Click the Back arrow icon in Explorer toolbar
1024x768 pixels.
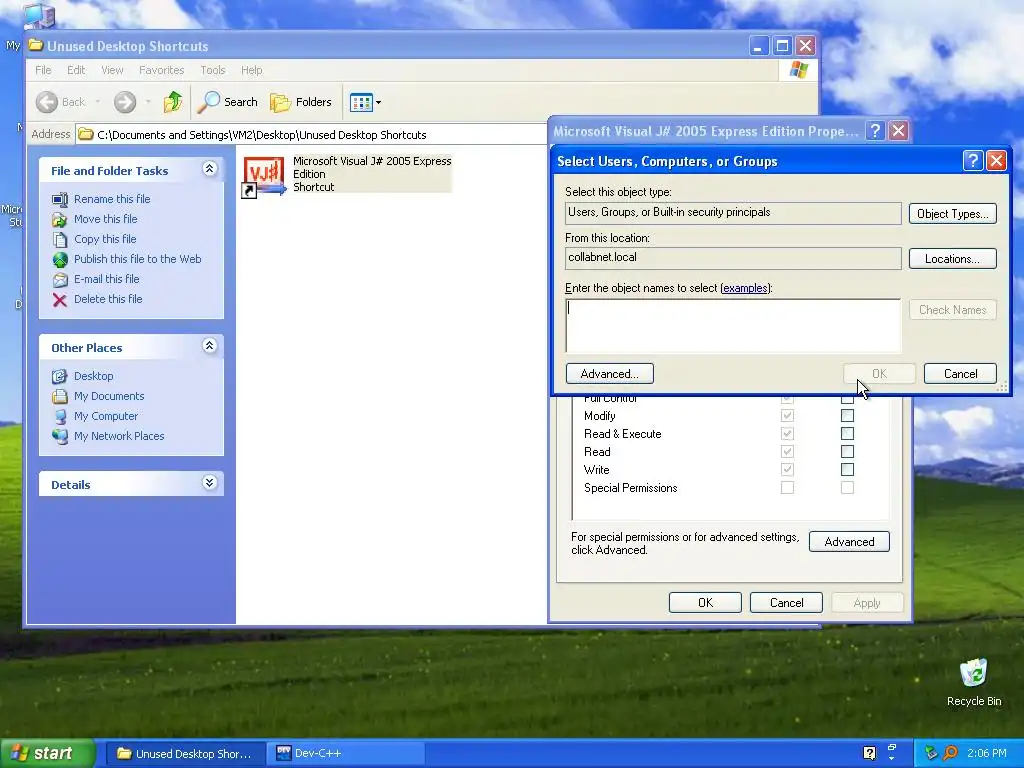coord(47,102)
